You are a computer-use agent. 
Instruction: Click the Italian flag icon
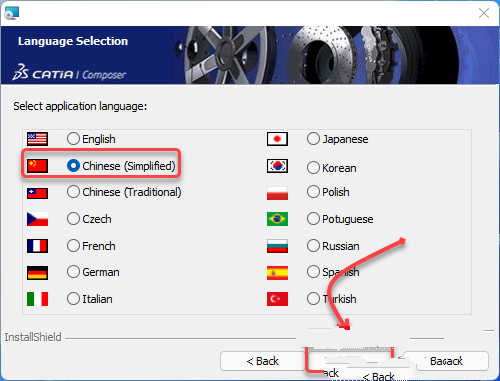[x=37, y=299]
